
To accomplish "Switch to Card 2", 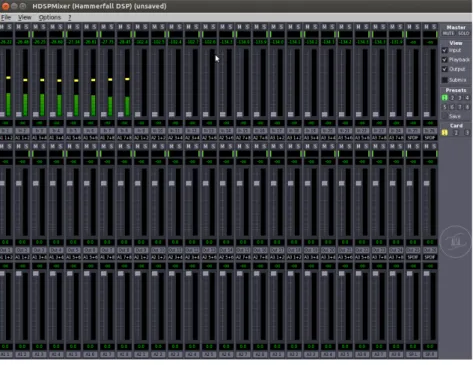I will (456, 133).
